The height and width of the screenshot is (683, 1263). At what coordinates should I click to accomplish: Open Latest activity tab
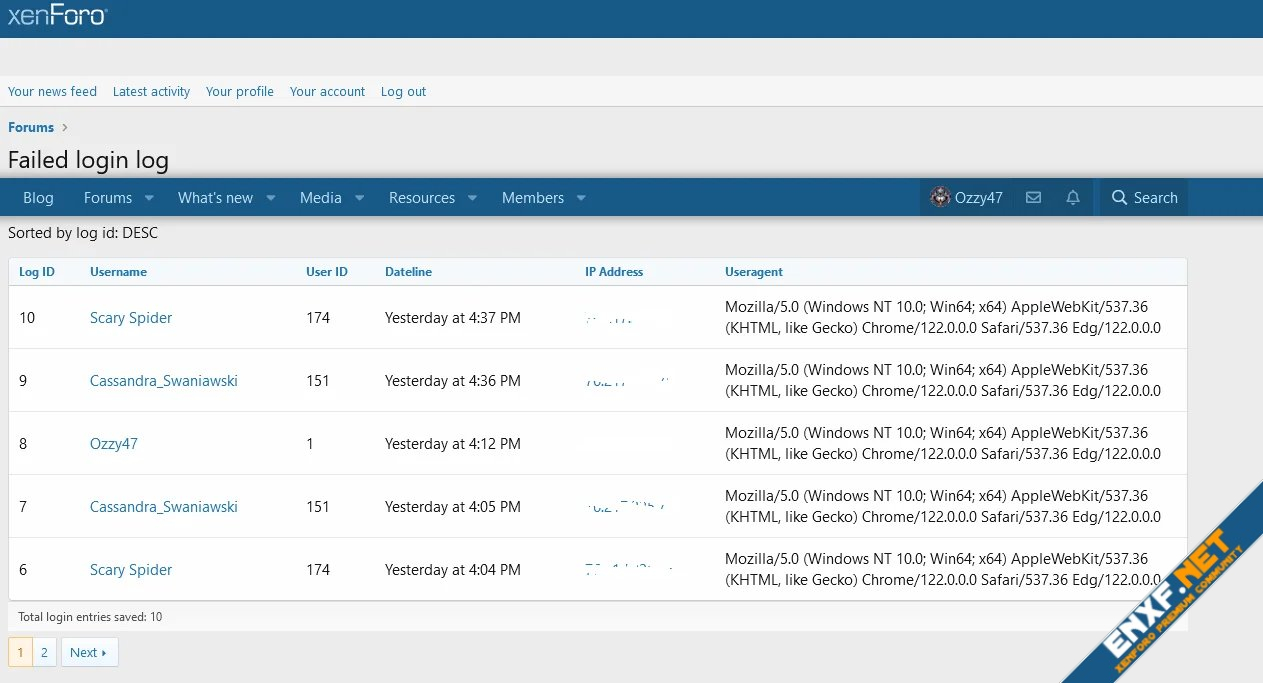coord(151,91)
